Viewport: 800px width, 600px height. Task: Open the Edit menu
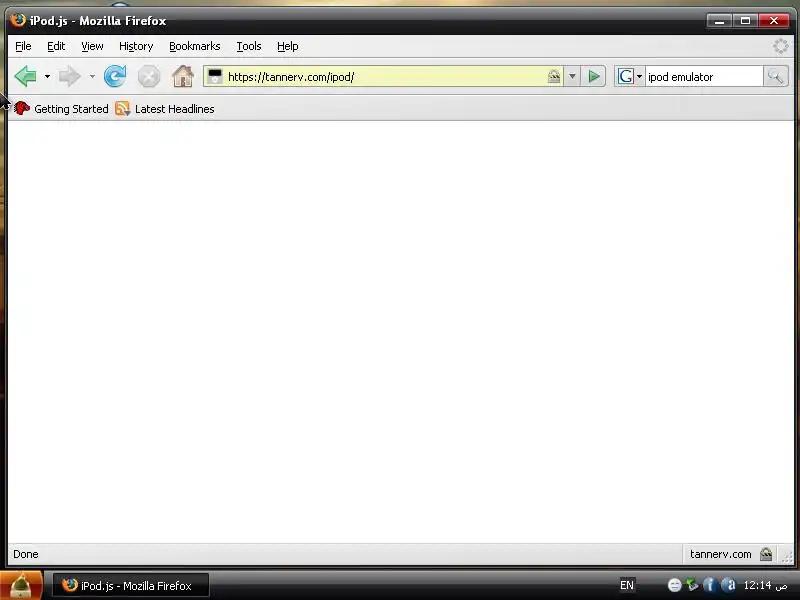pos(56,46)
